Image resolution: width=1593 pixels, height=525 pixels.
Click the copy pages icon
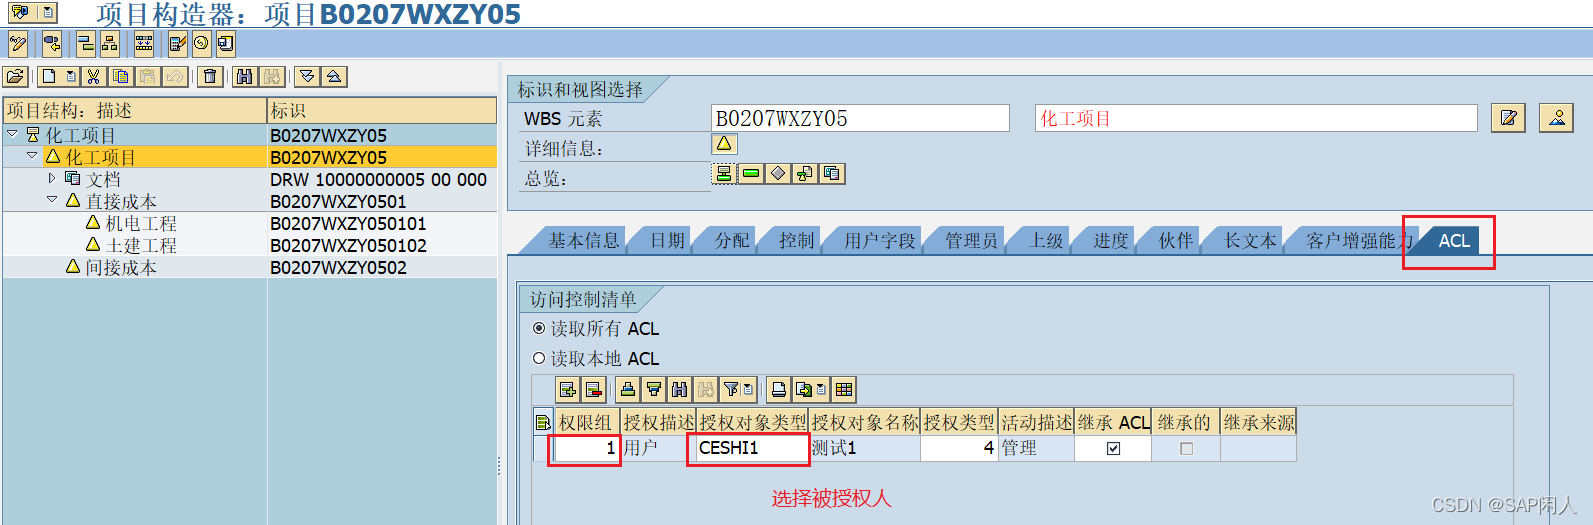(120, 76)
